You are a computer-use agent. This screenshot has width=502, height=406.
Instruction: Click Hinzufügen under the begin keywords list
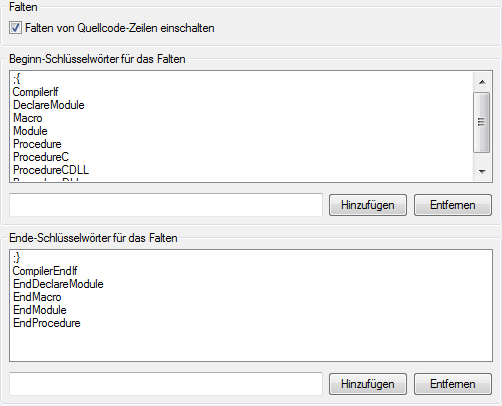click(x=368, y=205)
